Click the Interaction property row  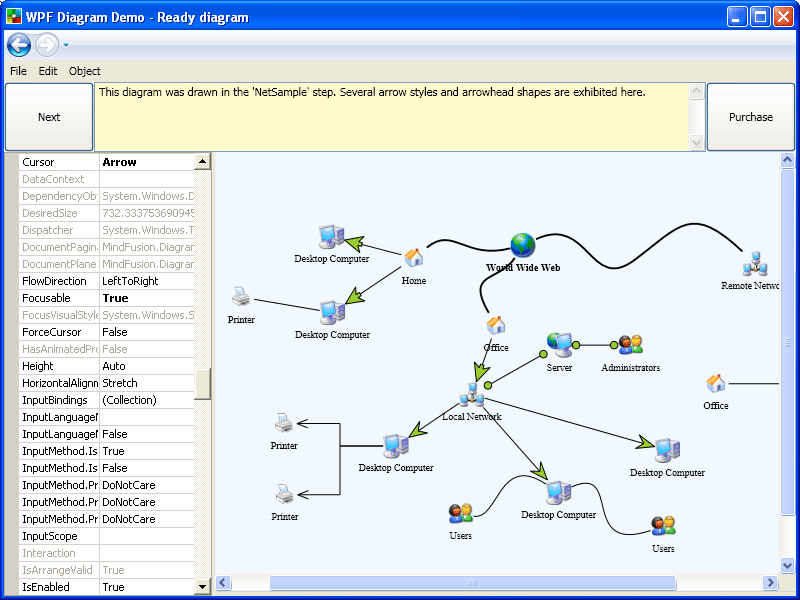107,553
